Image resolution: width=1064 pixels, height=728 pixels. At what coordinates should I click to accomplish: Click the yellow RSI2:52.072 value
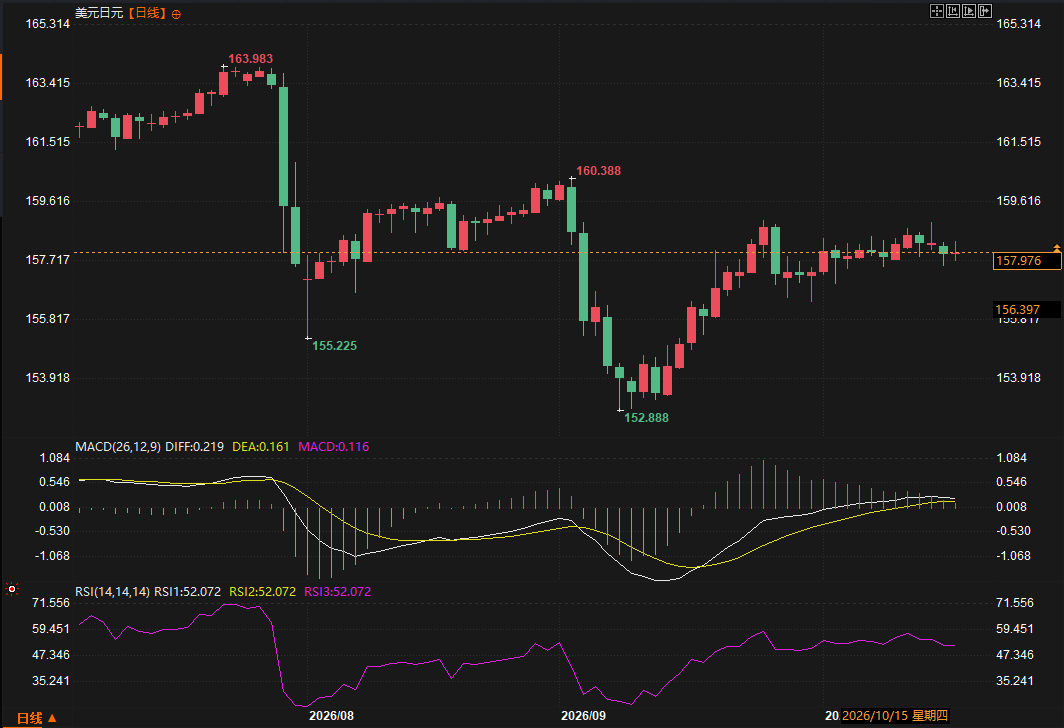click(x=263, y=592)
